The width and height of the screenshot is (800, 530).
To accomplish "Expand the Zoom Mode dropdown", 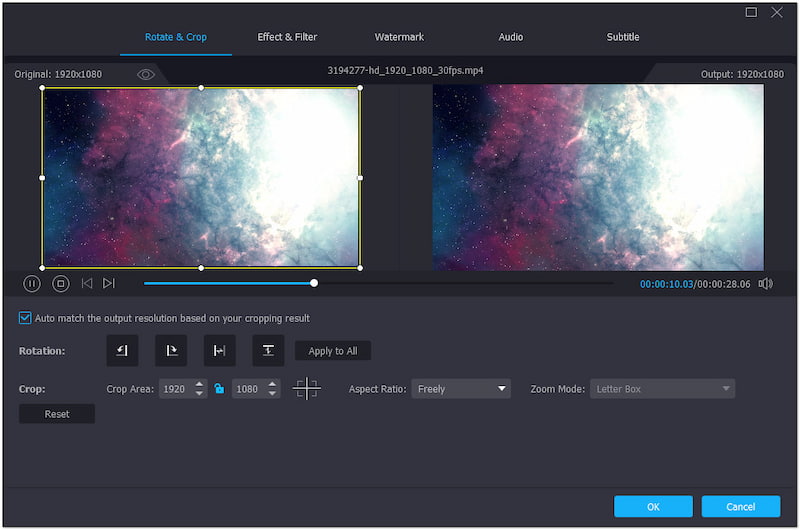I will 662,389.
